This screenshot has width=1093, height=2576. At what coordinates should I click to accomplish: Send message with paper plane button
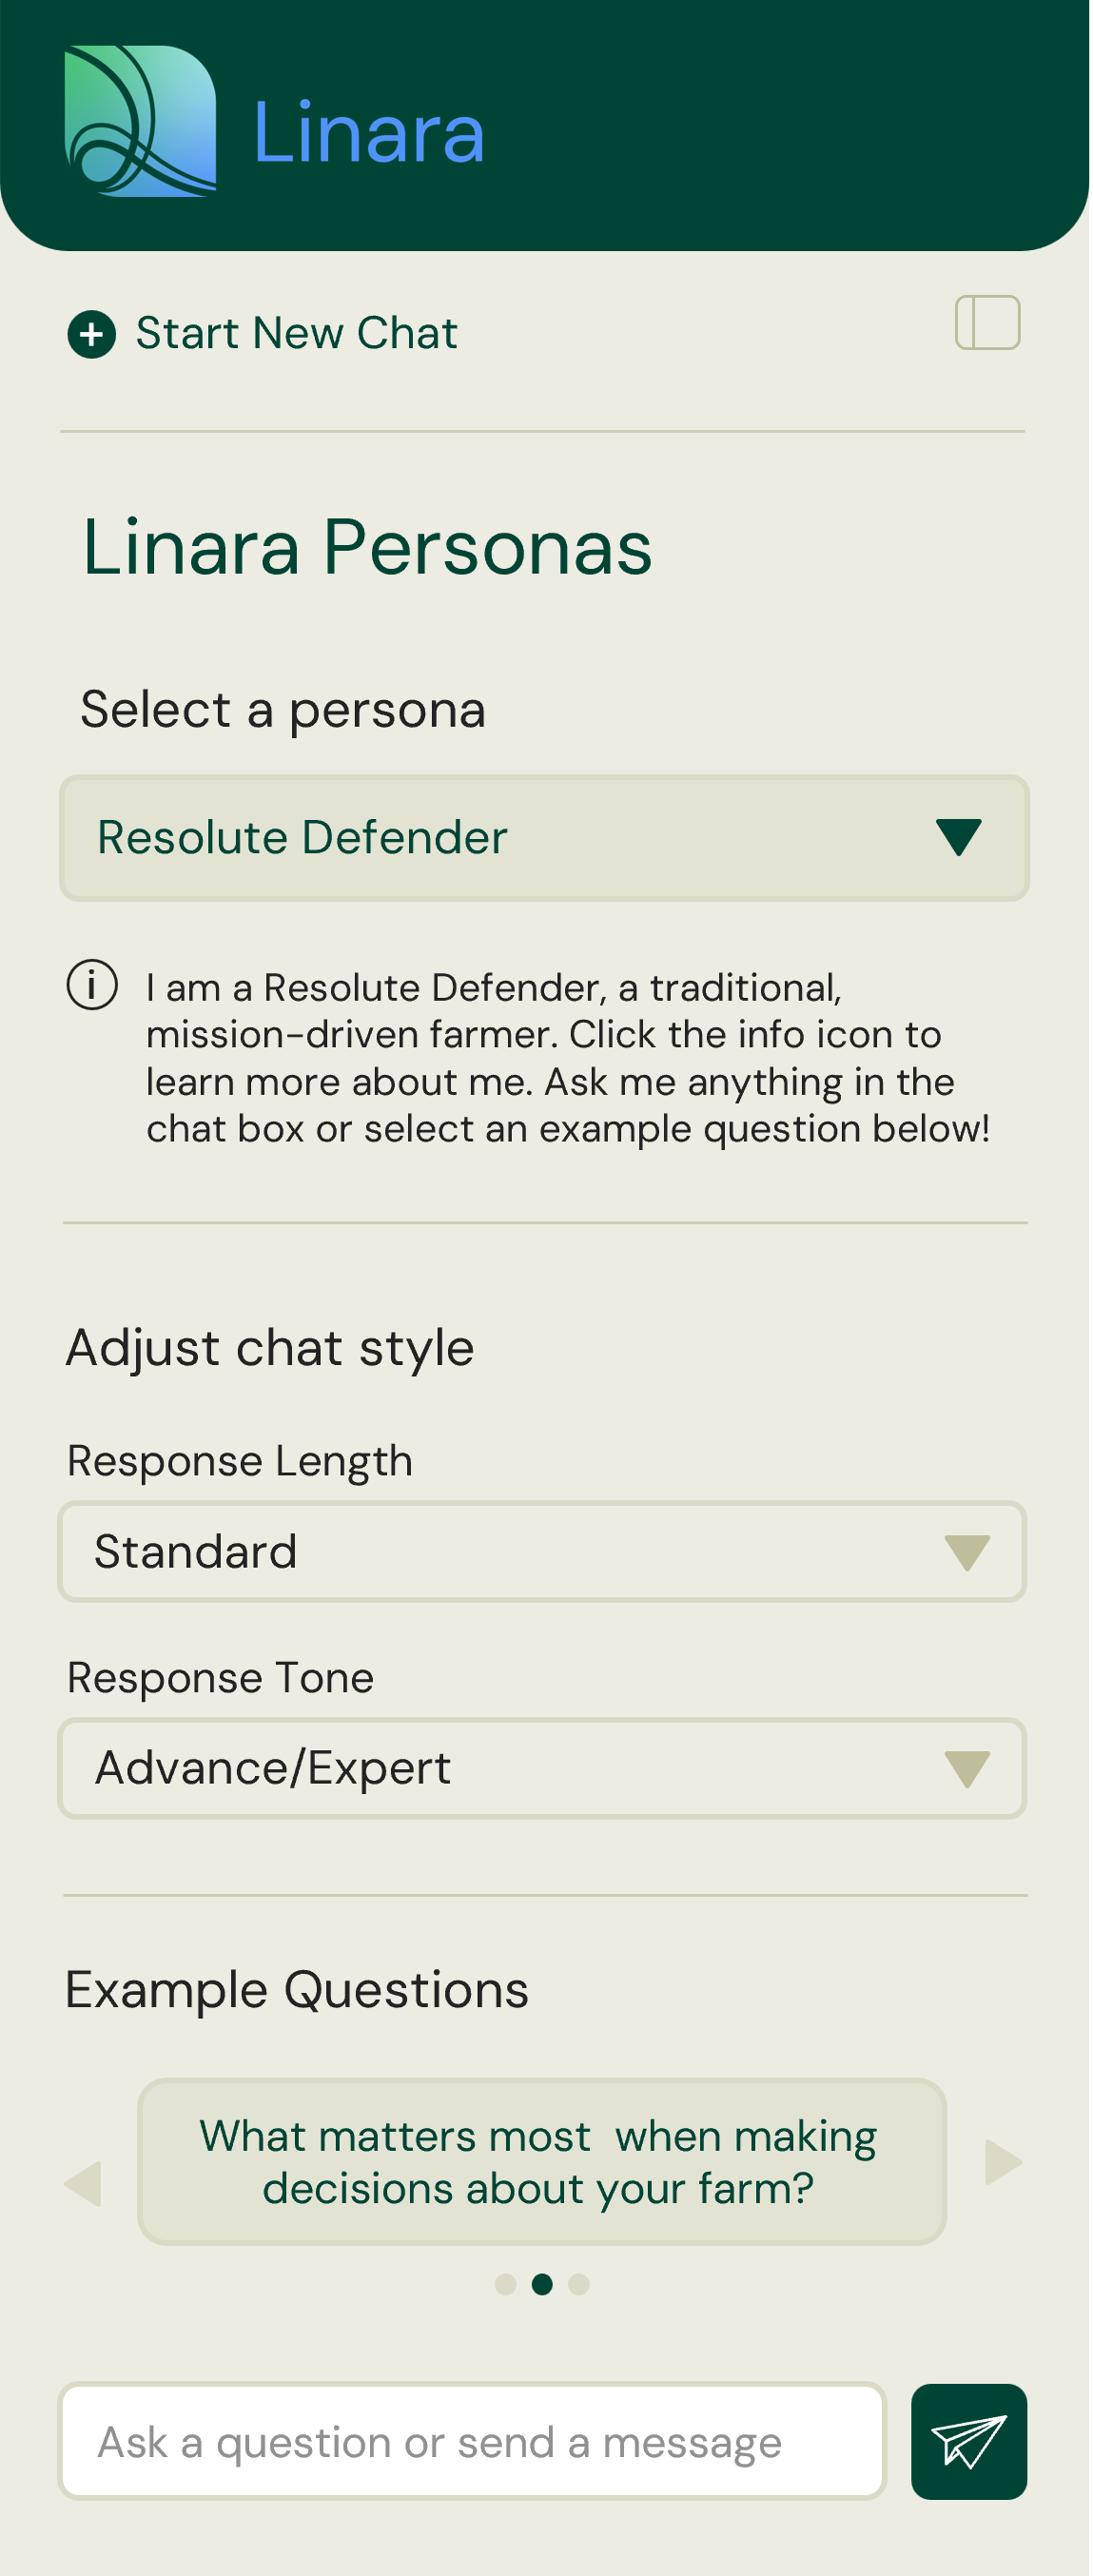[968, 2441]
